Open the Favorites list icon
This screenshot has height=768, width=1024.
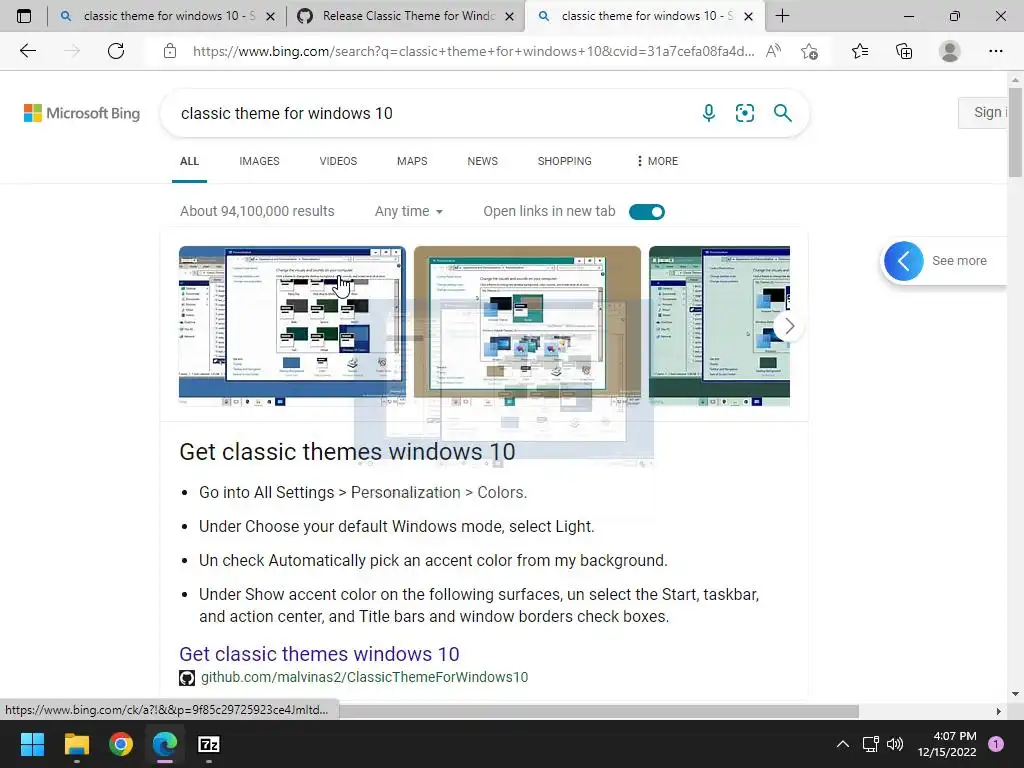pyautogui.click(x=860, y=51)
